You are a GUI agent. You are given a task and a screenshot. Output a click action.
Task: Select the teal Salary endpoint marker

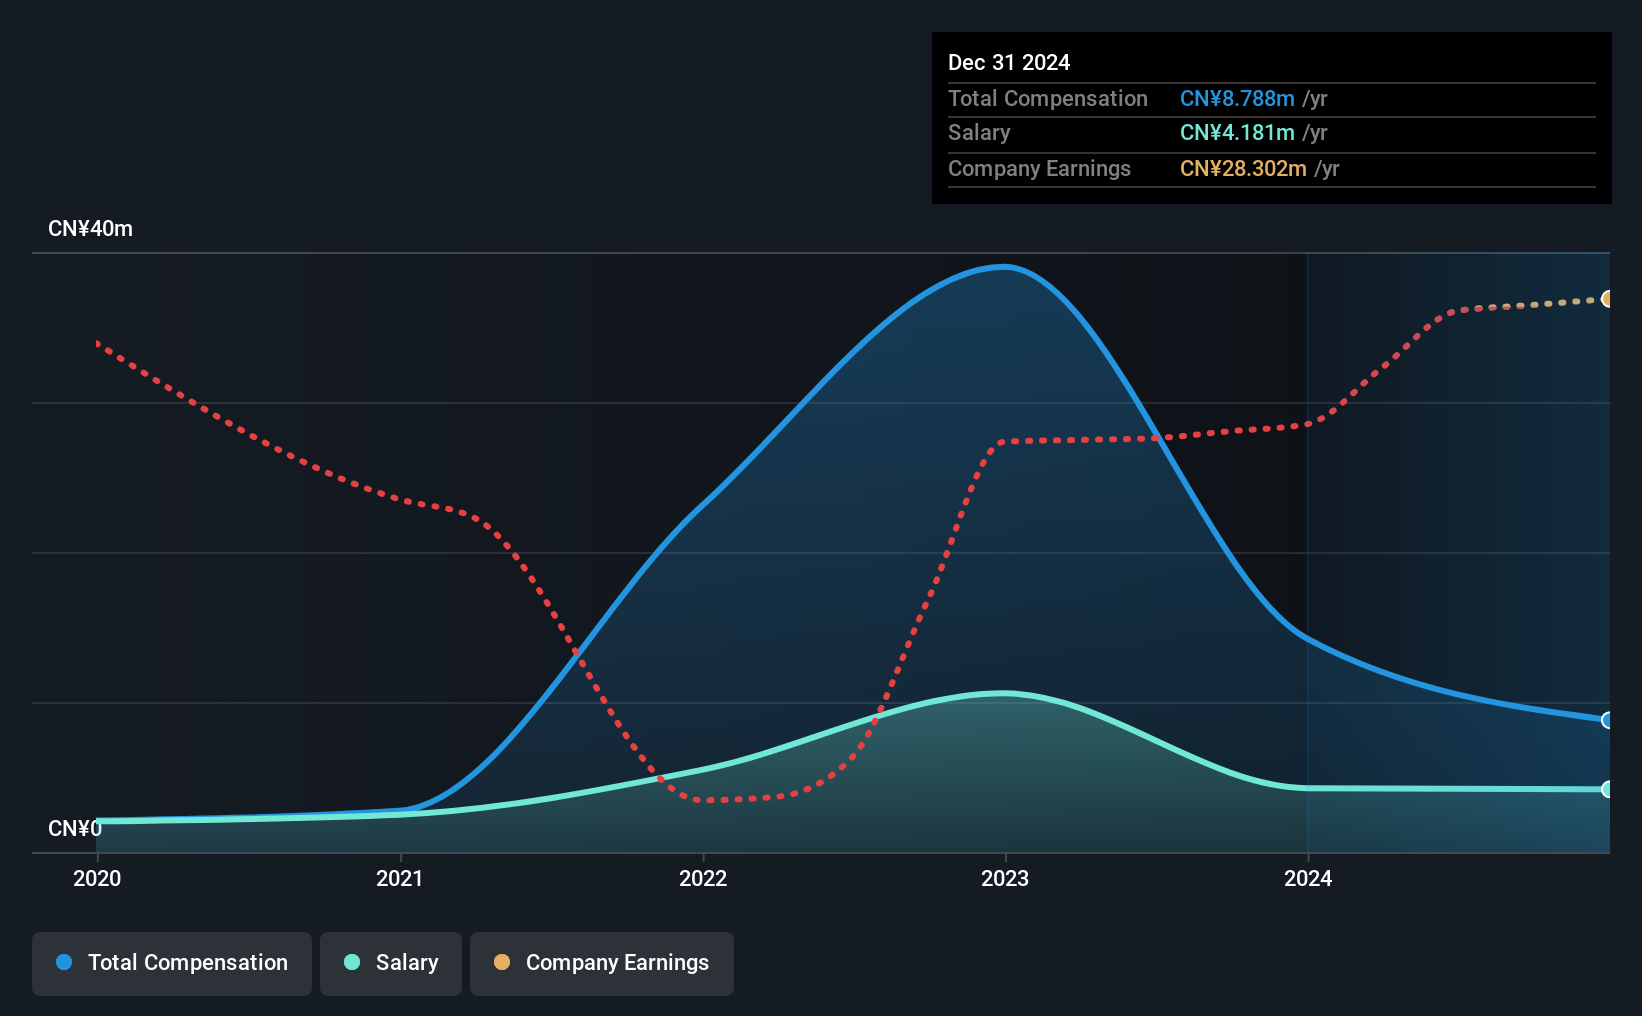point(1607,789)
